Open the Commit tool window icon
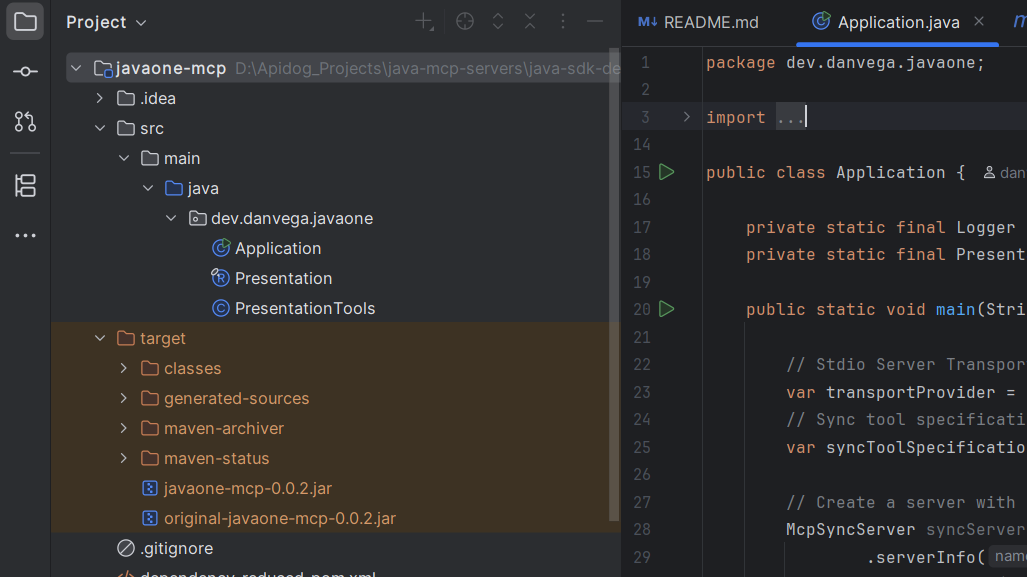 click(25, 71)
